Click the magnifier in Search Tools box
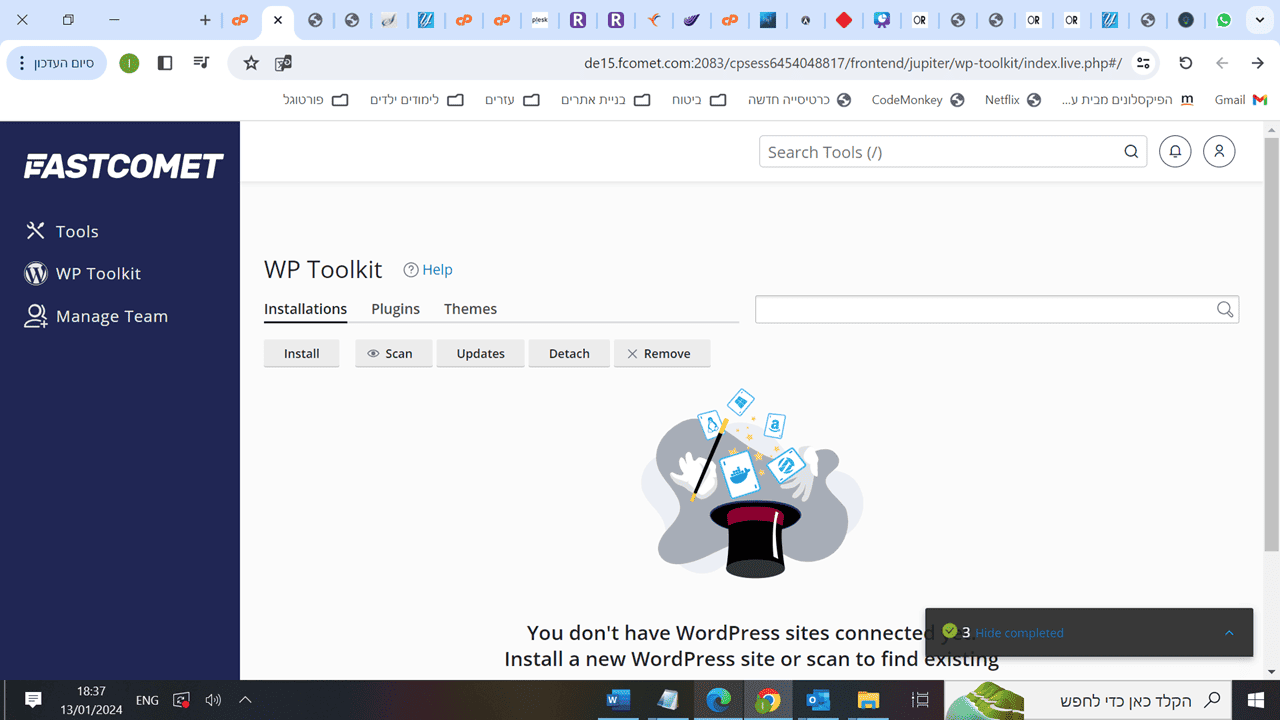Viewport: 1280px width, 720px height. point(1131,152)
